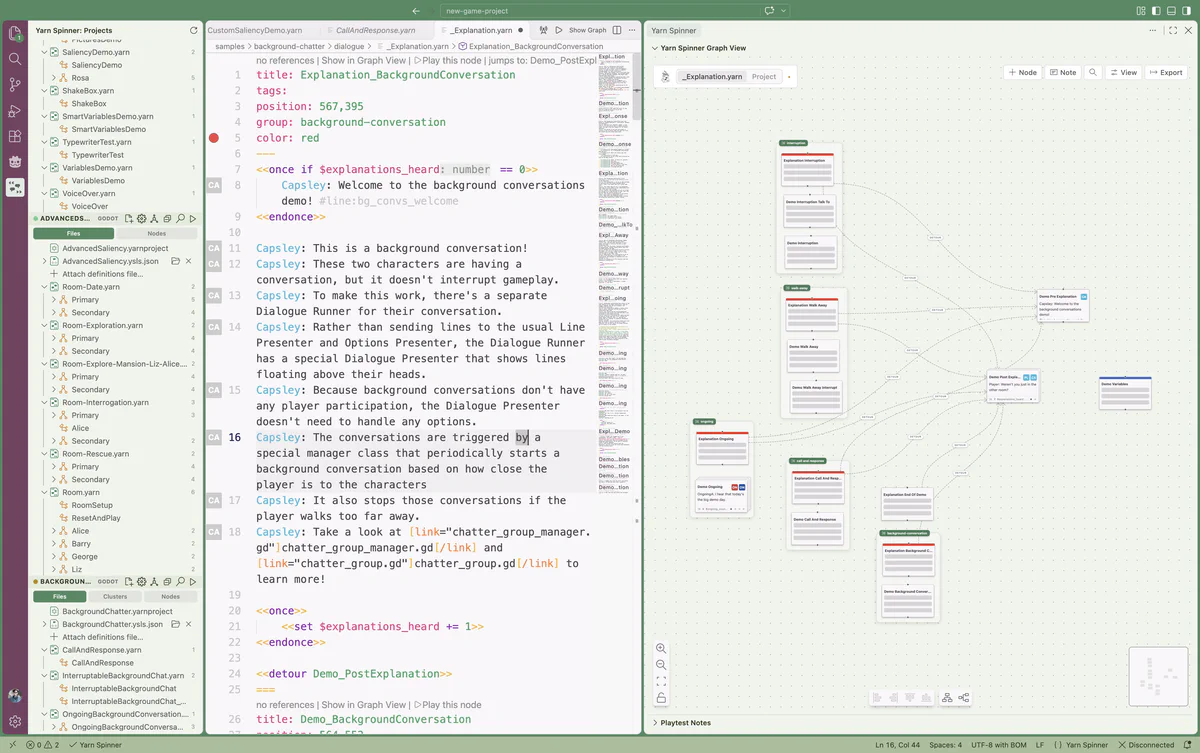Expand the Barry node group

55,544
